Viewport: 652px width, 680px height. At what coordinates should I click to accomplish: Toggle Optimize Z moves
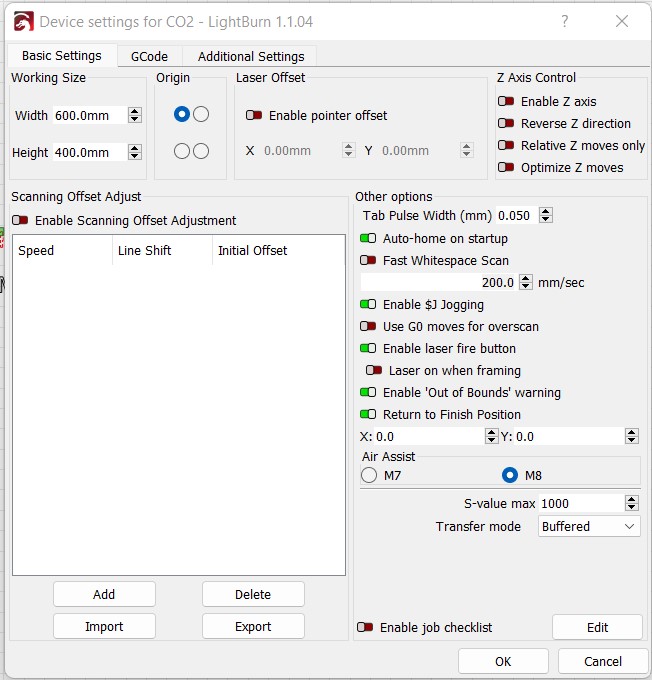(506, 167)
